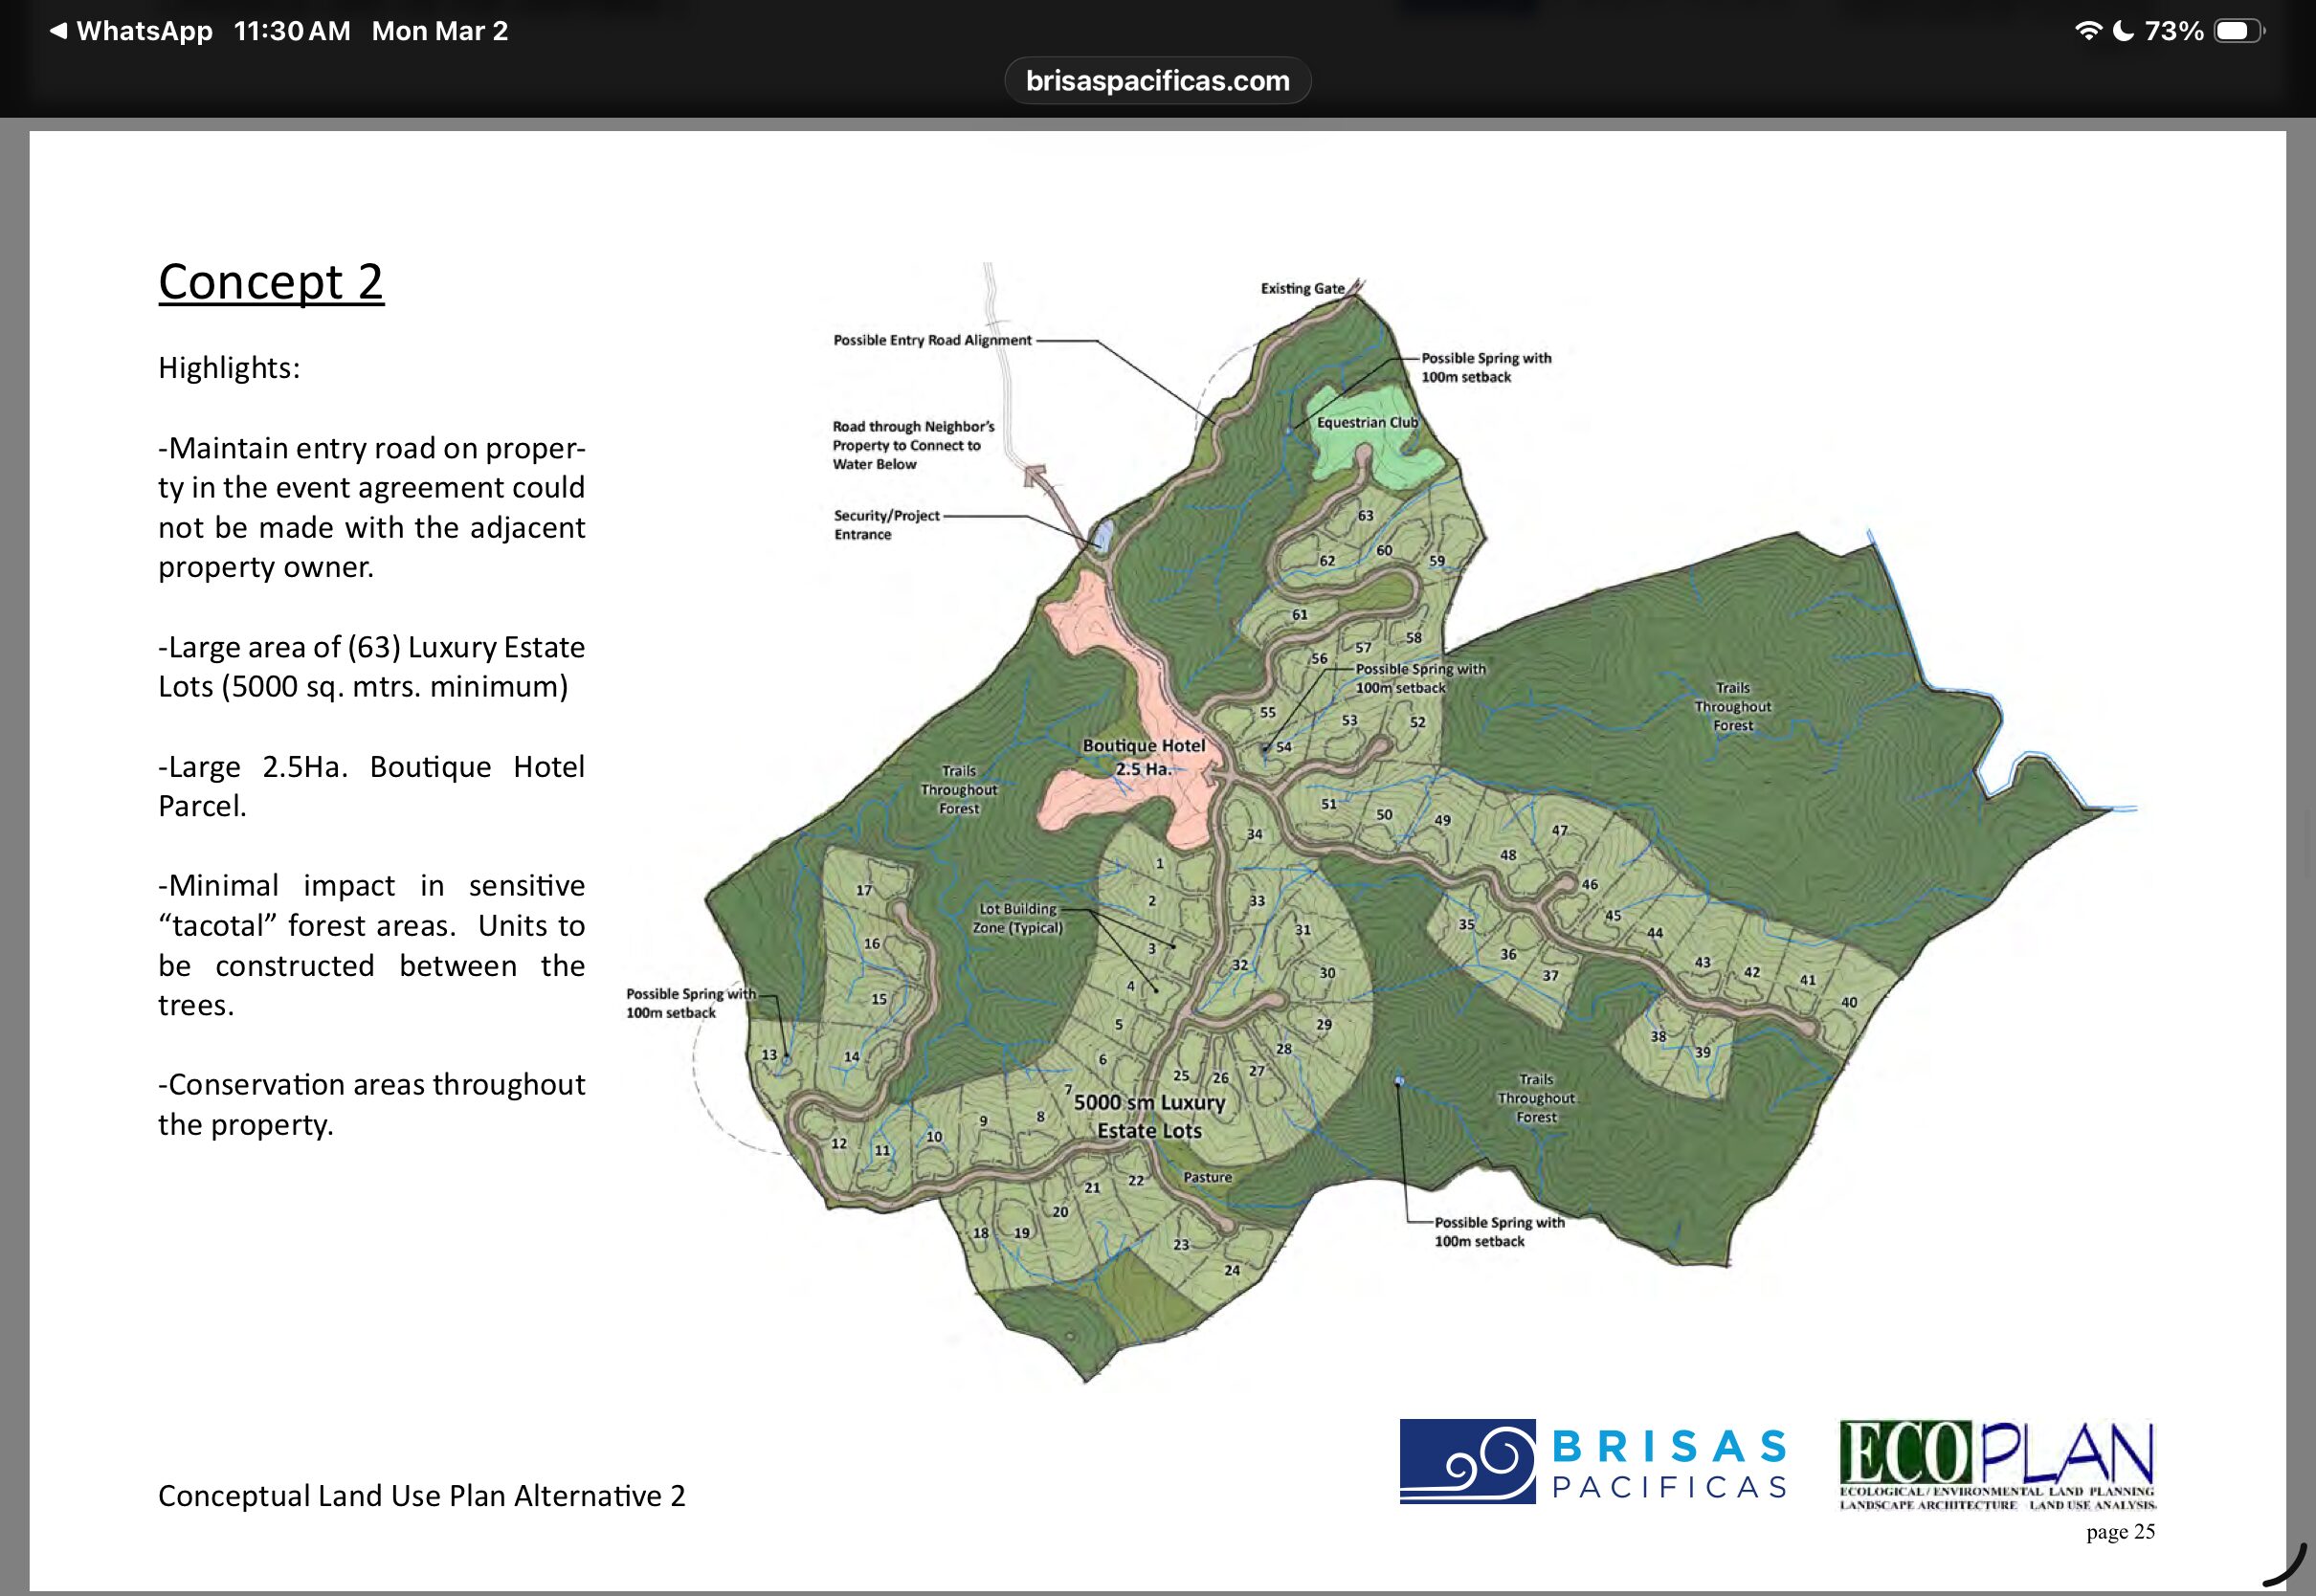Viewport: 2316px width, 1596px height.
Task: Tap the page 25 number
Action: 2120,1531
